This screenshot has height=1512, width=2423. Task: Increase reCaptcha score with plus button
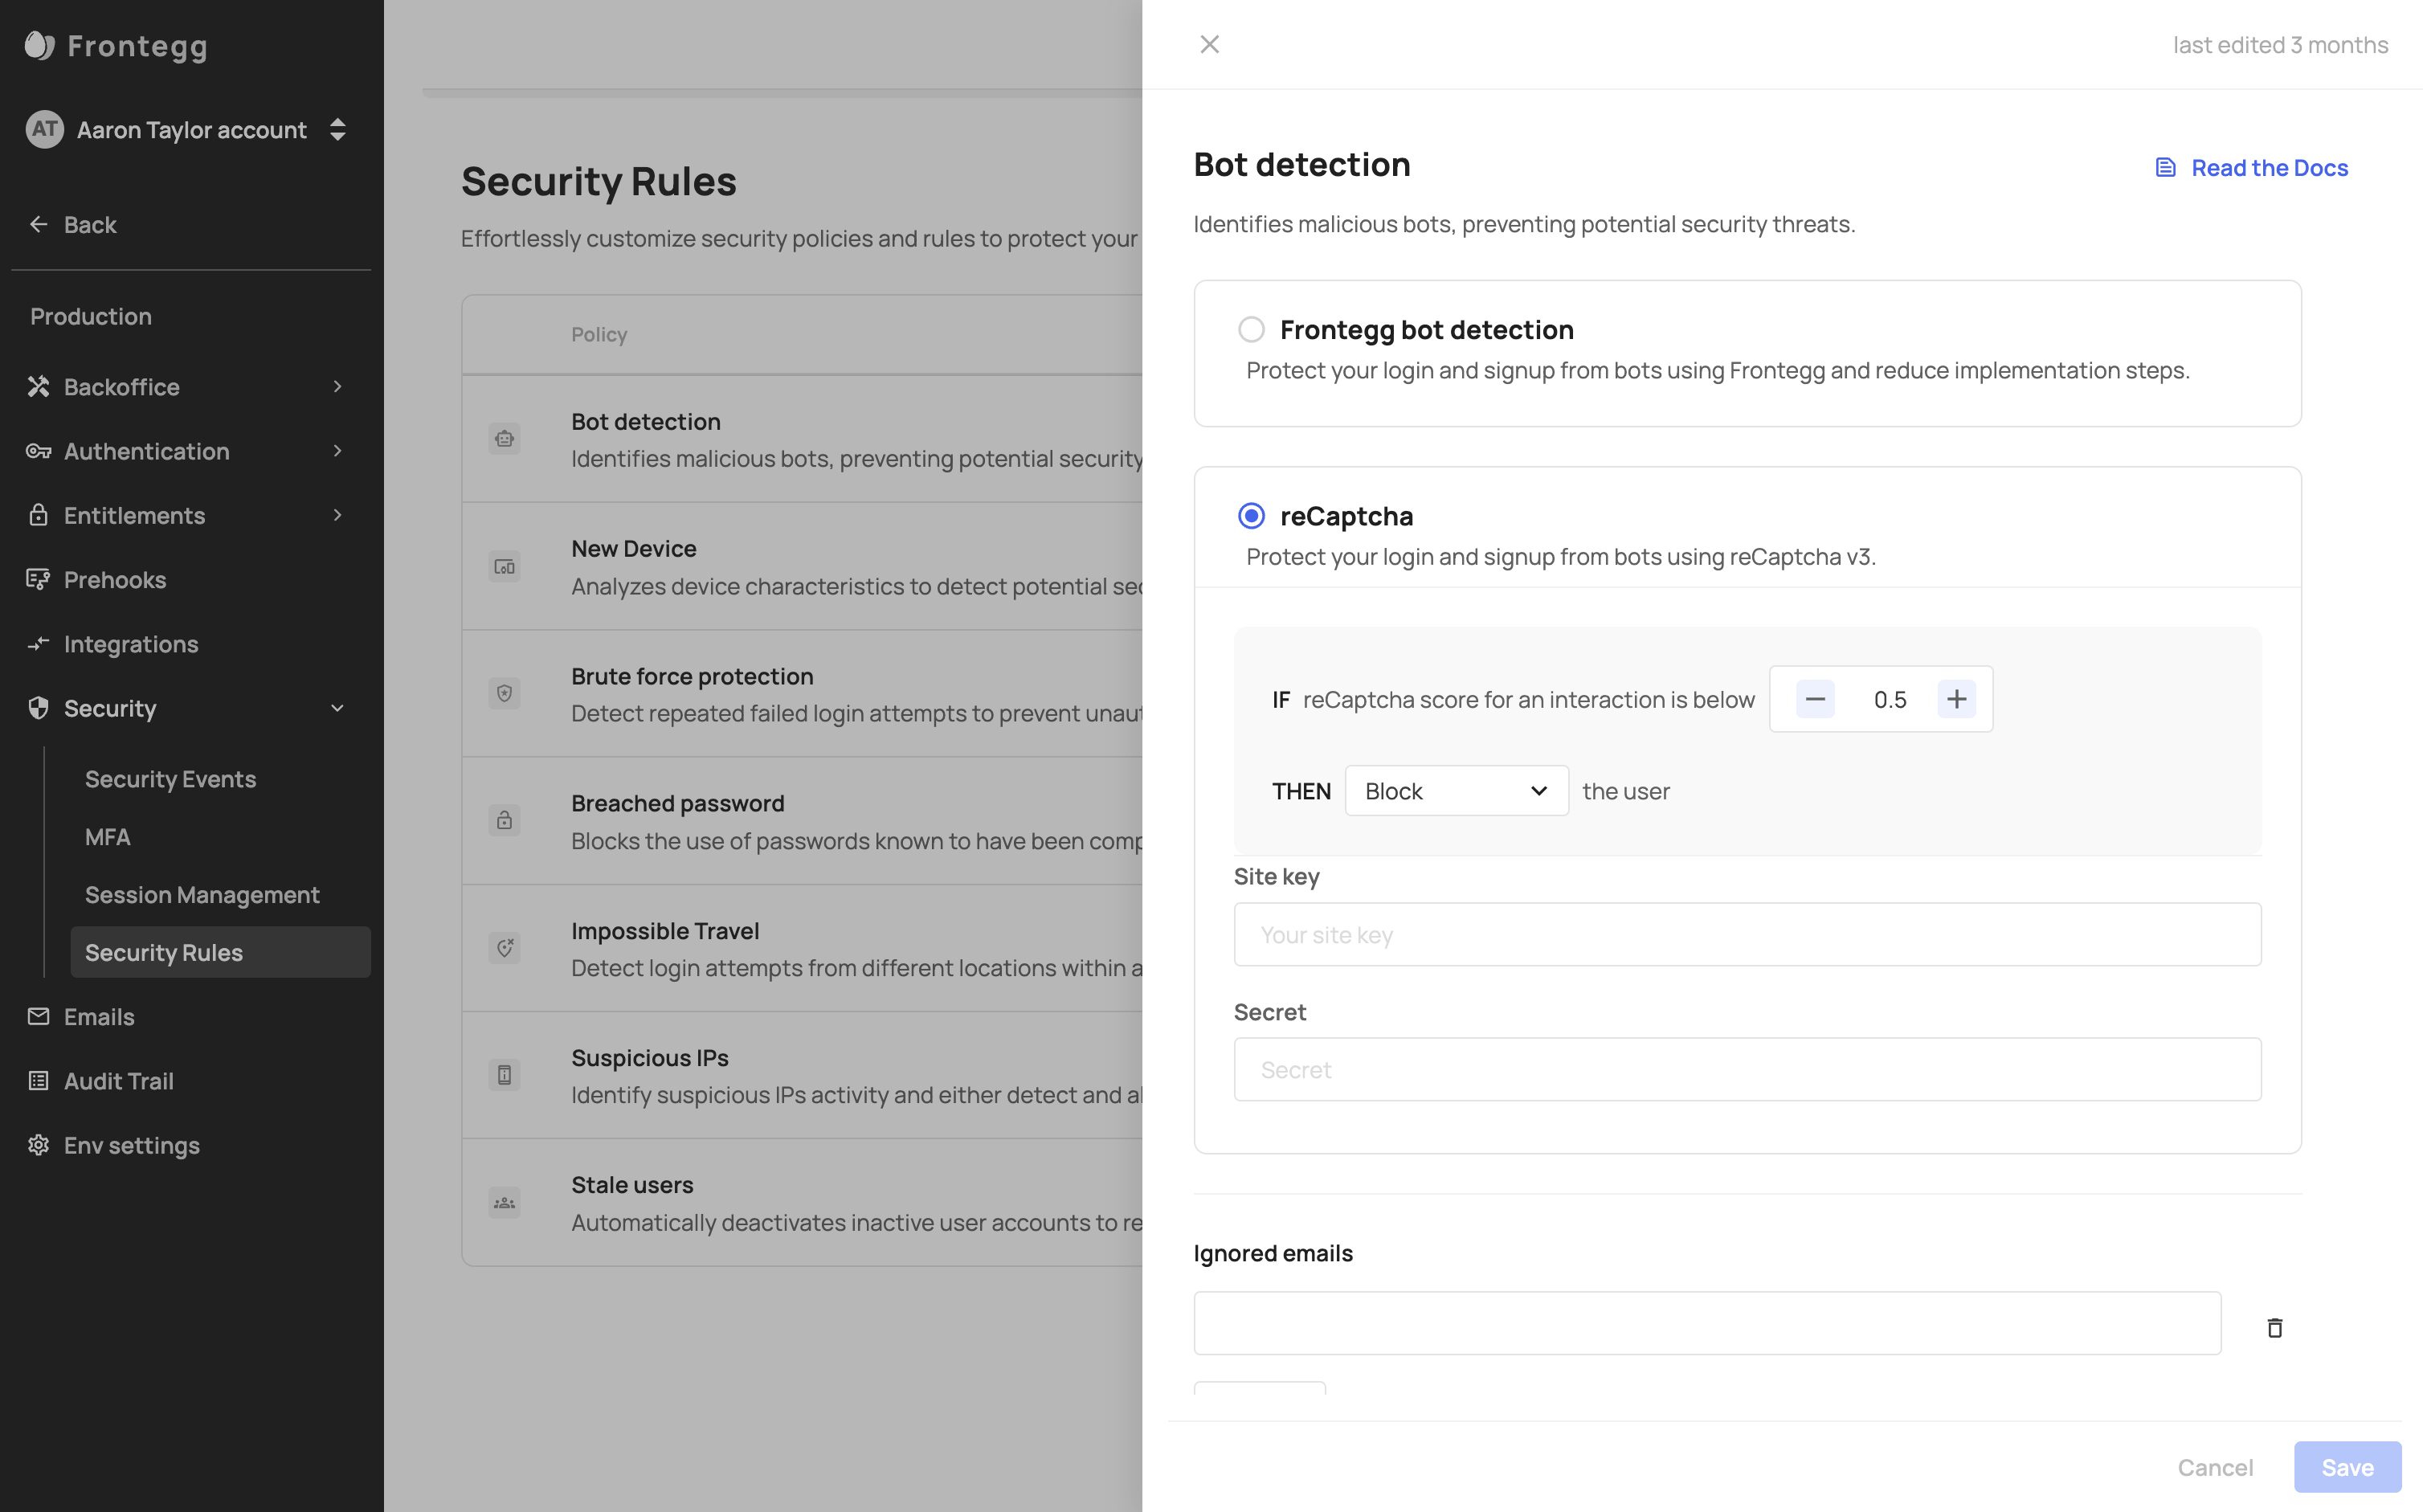(x=1956, y=699)
